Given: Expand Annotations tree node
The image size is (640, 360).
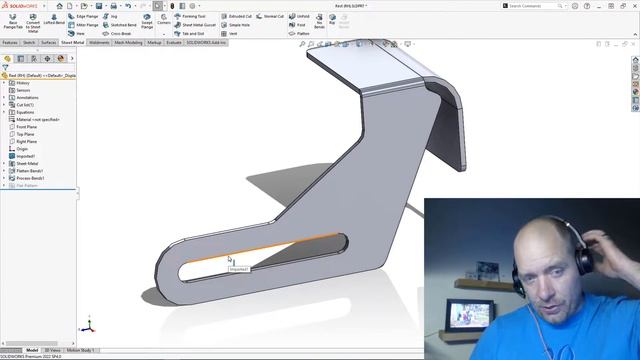Looking at the screenshot, I should coord(4,98).
